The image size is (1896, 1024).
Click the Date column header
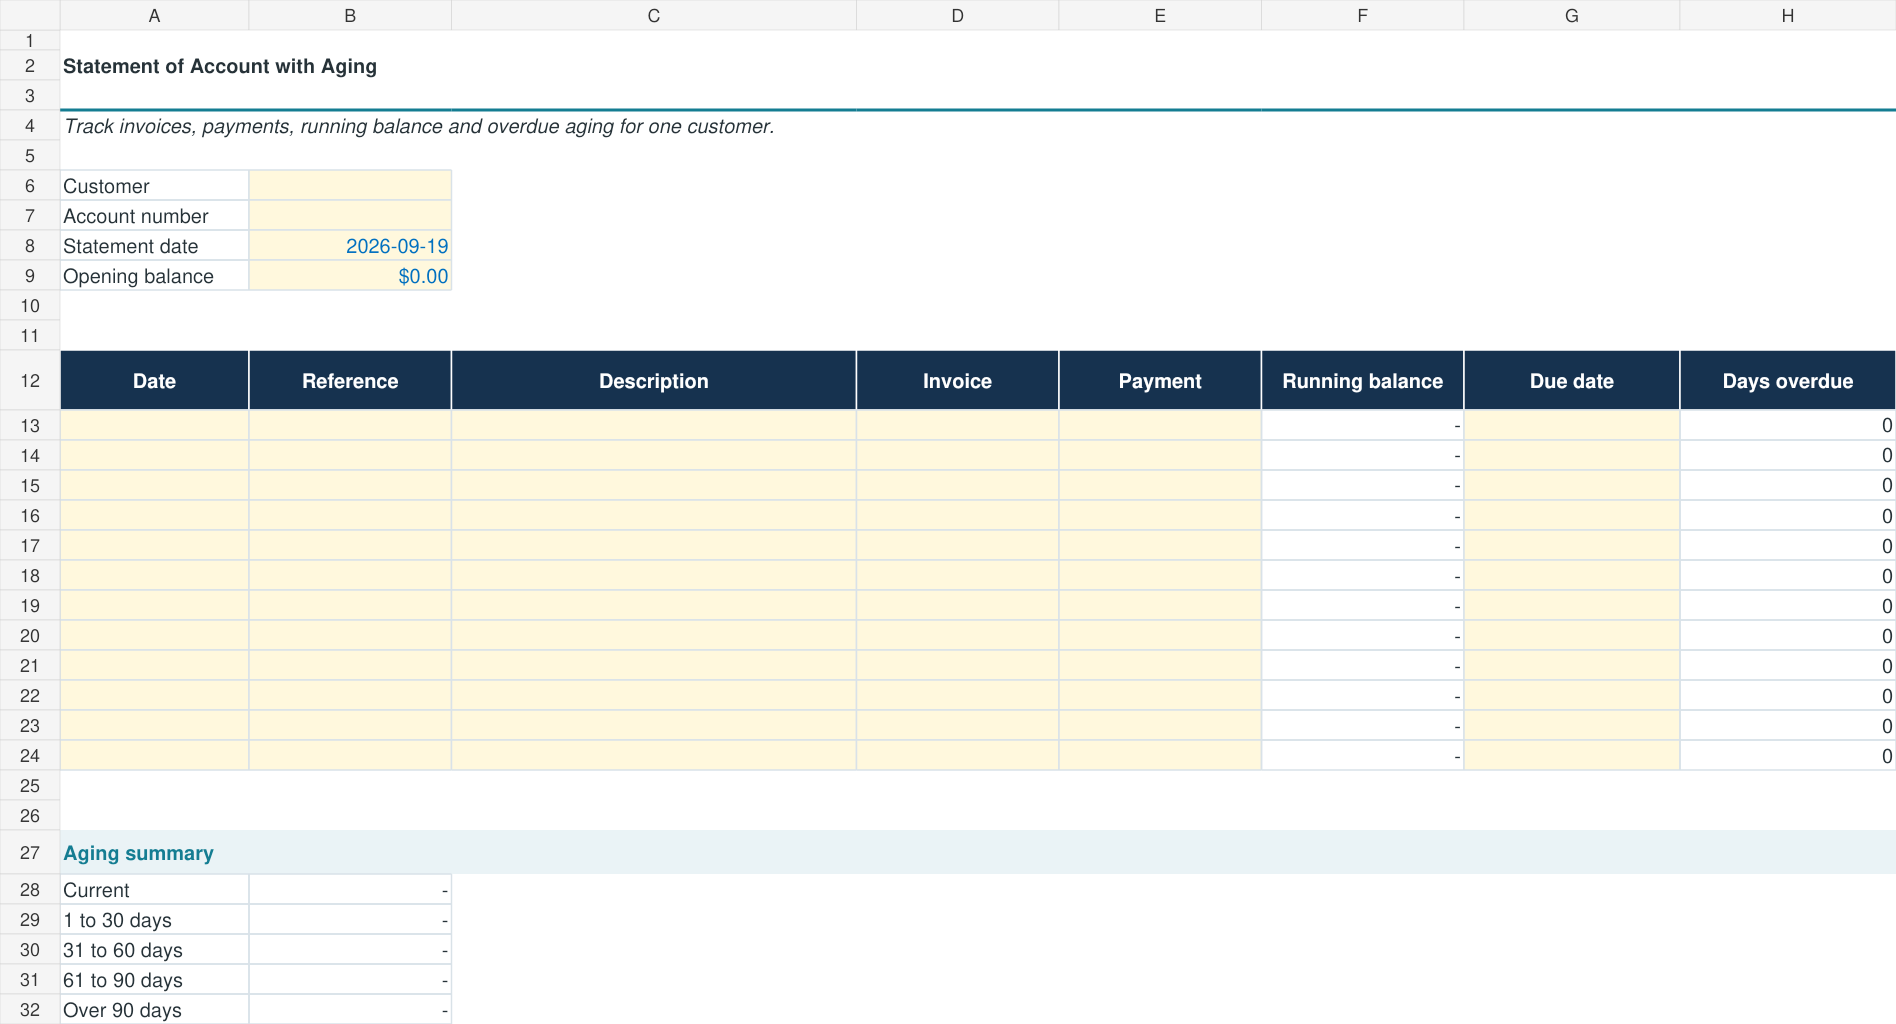point(154,381)
